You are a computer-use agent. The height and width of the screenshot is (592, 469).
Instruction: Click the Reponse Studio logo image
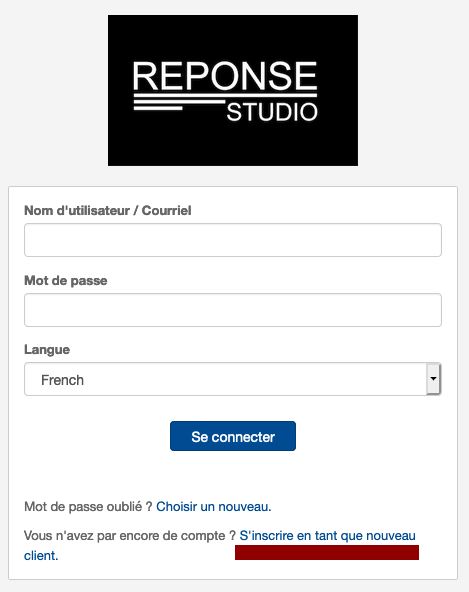233,90
